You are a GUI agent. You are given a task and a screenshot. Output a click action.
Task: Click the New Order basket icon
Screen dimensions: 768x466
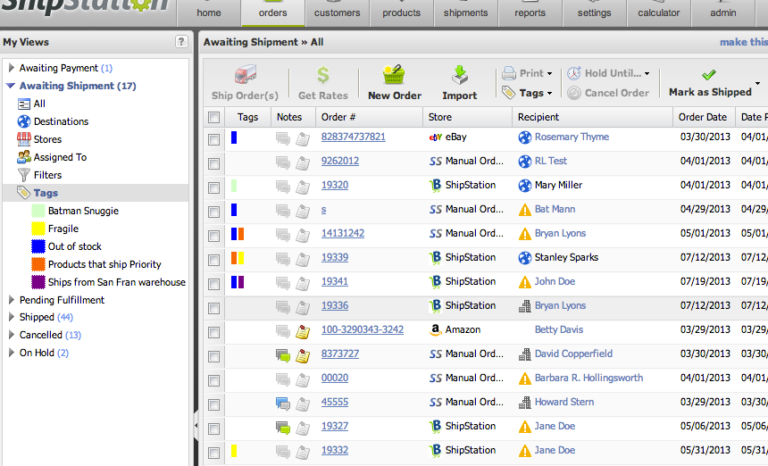[x=394, y=76]
